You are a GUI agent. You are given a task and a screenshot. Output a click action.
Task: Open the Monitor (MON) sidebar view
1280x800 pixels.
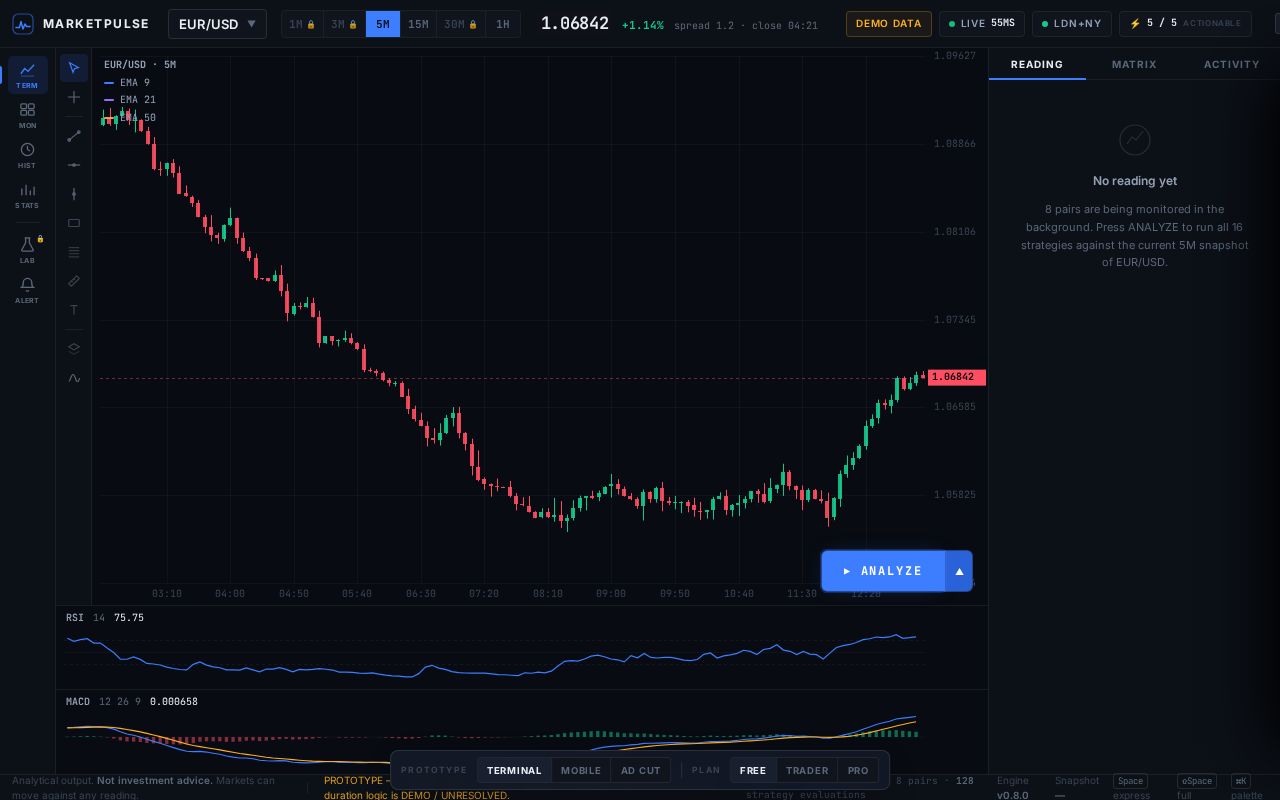(27, 115)
